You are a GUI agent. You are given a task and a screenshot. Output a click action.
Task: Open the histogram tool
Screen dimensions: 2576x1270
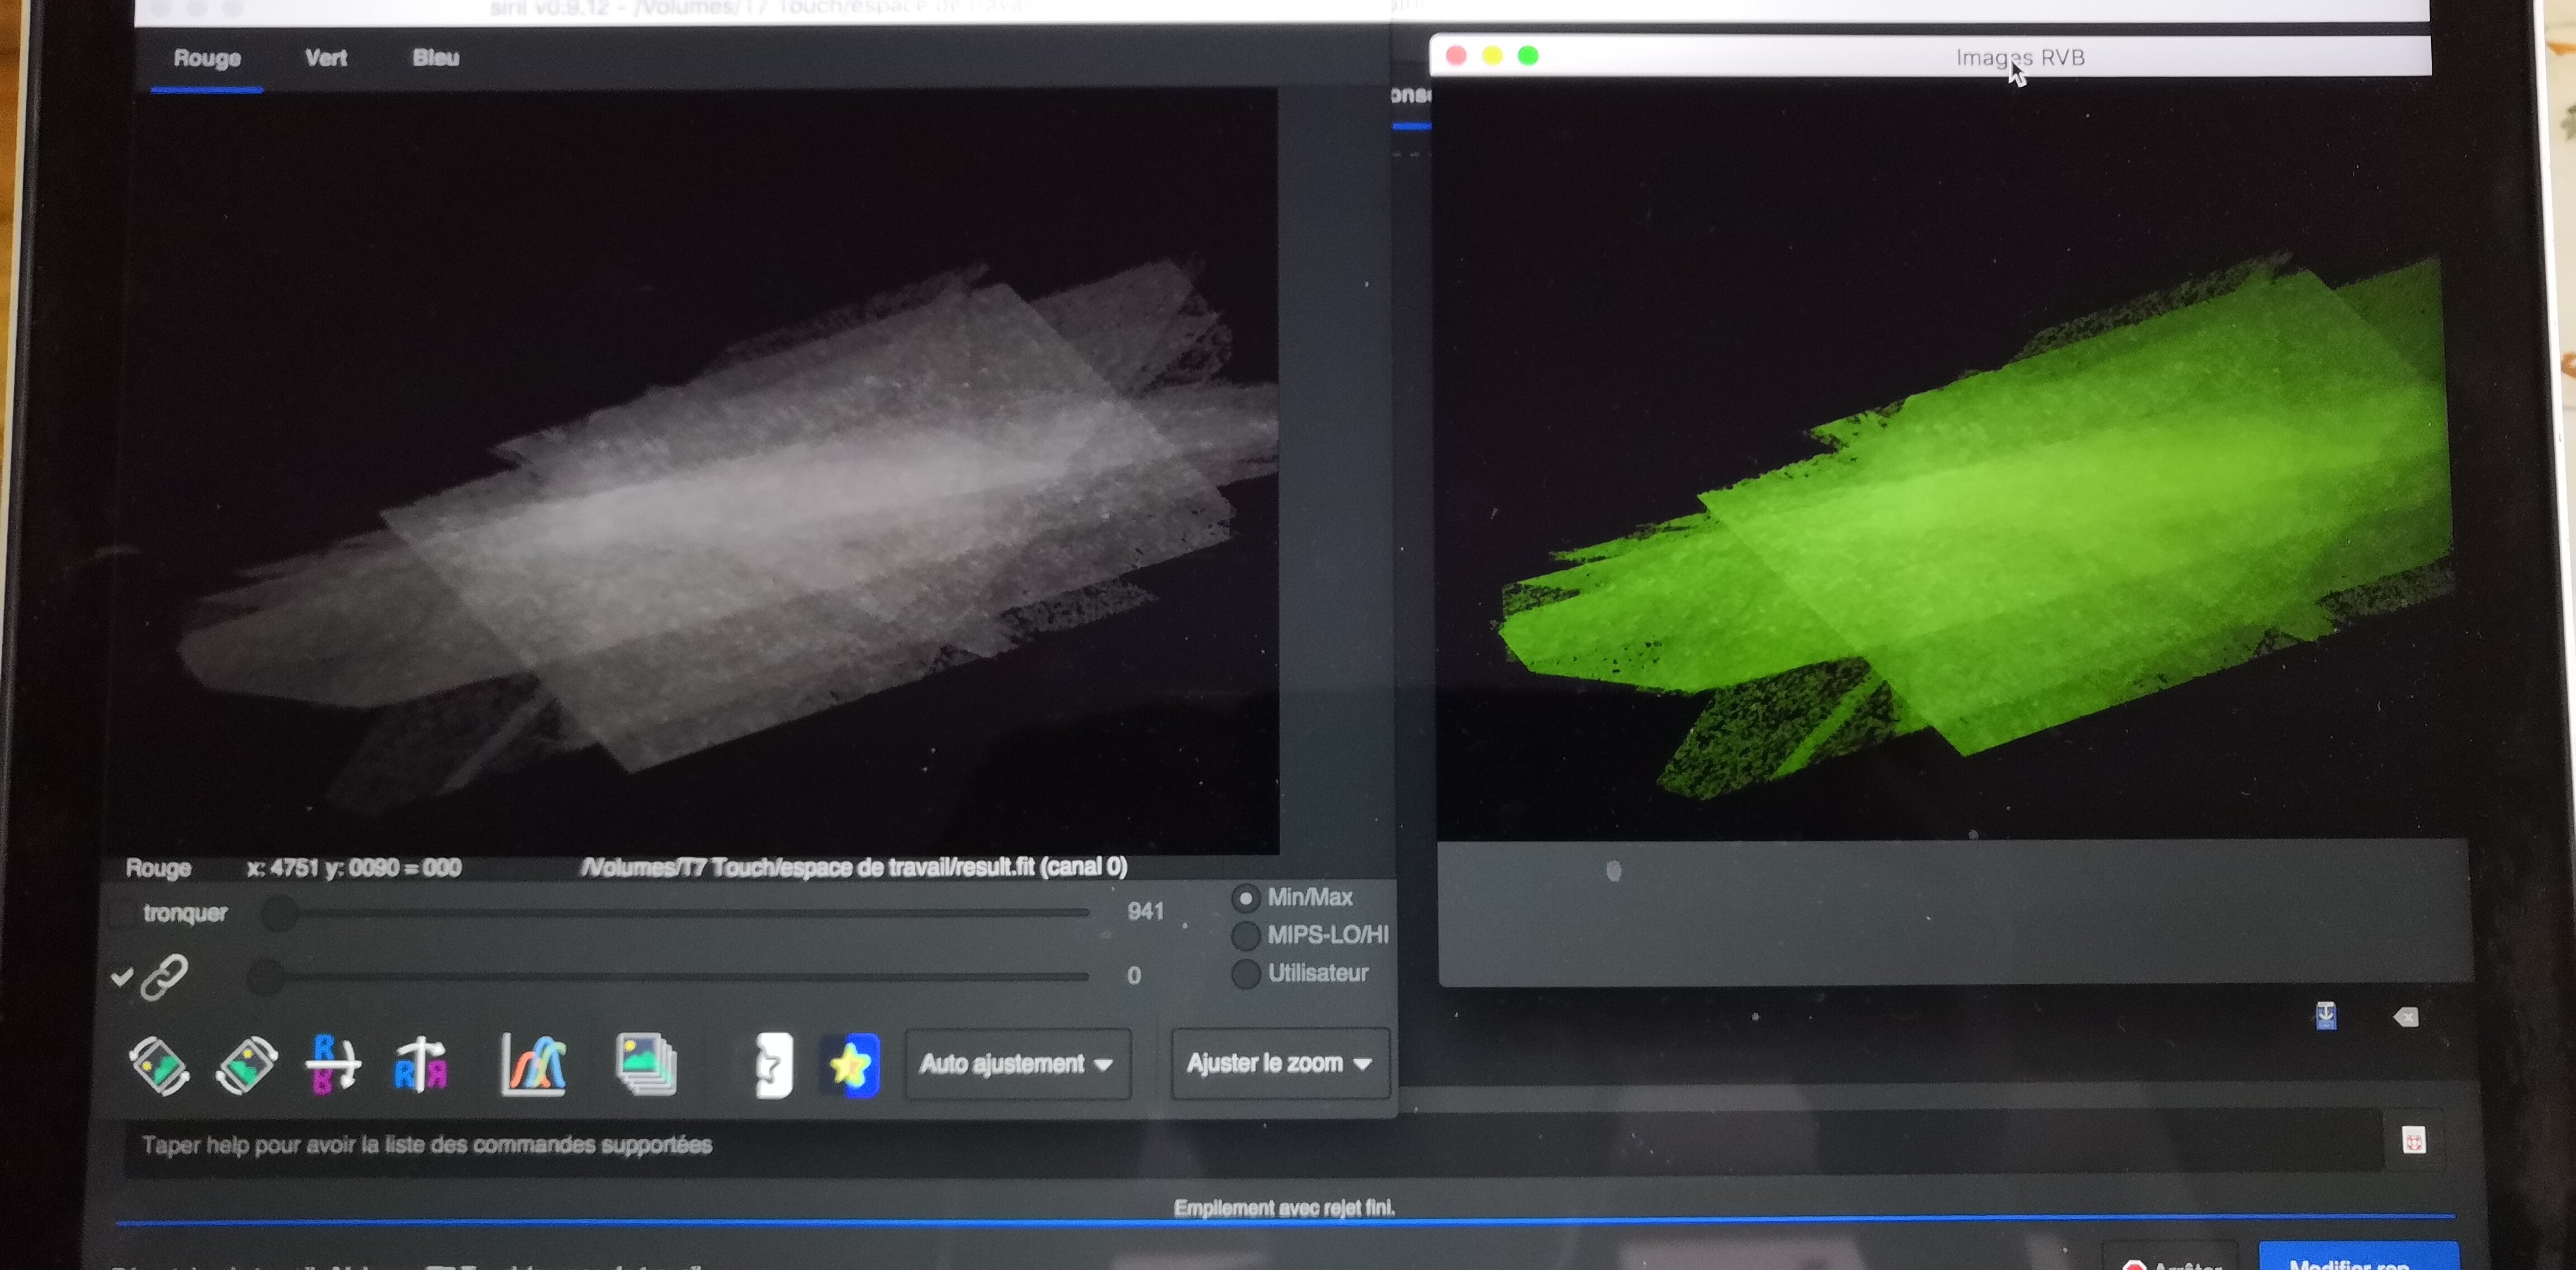[534, 1065]
